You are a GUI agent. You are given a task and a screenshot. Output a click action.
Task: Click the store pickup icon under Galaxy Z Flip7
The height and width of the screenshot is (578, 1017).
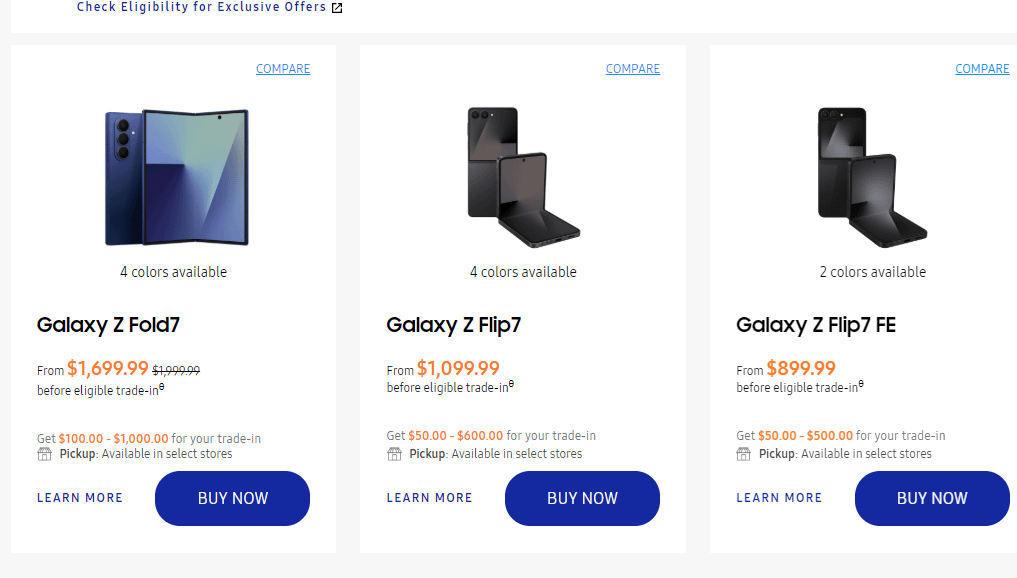tap(394, 453)
